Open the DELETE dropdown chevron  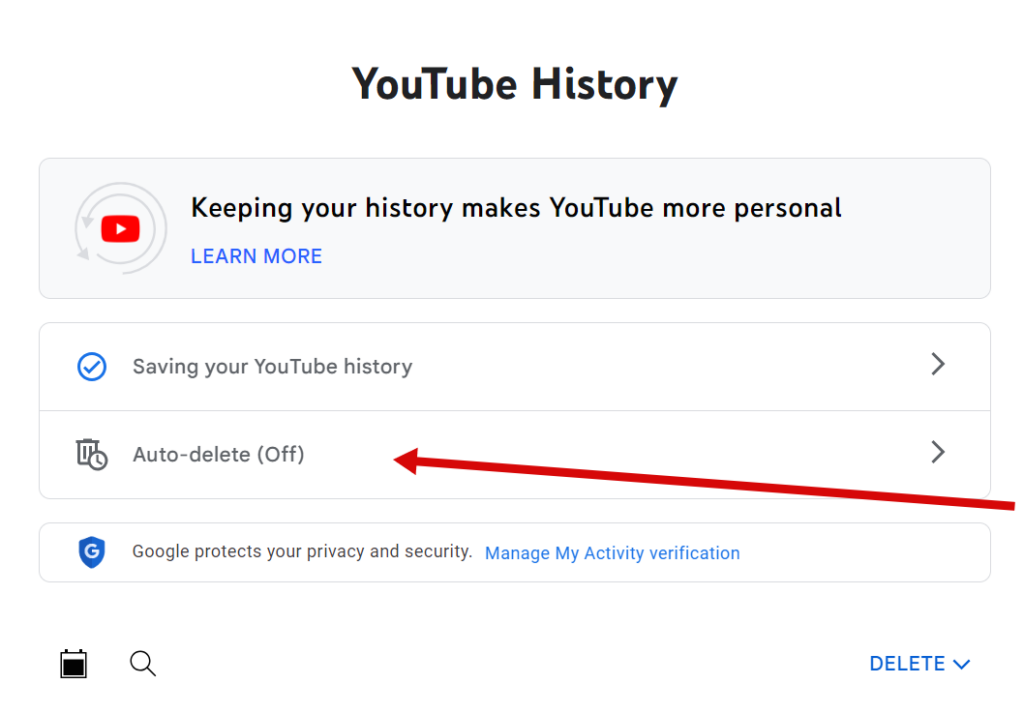962,663
